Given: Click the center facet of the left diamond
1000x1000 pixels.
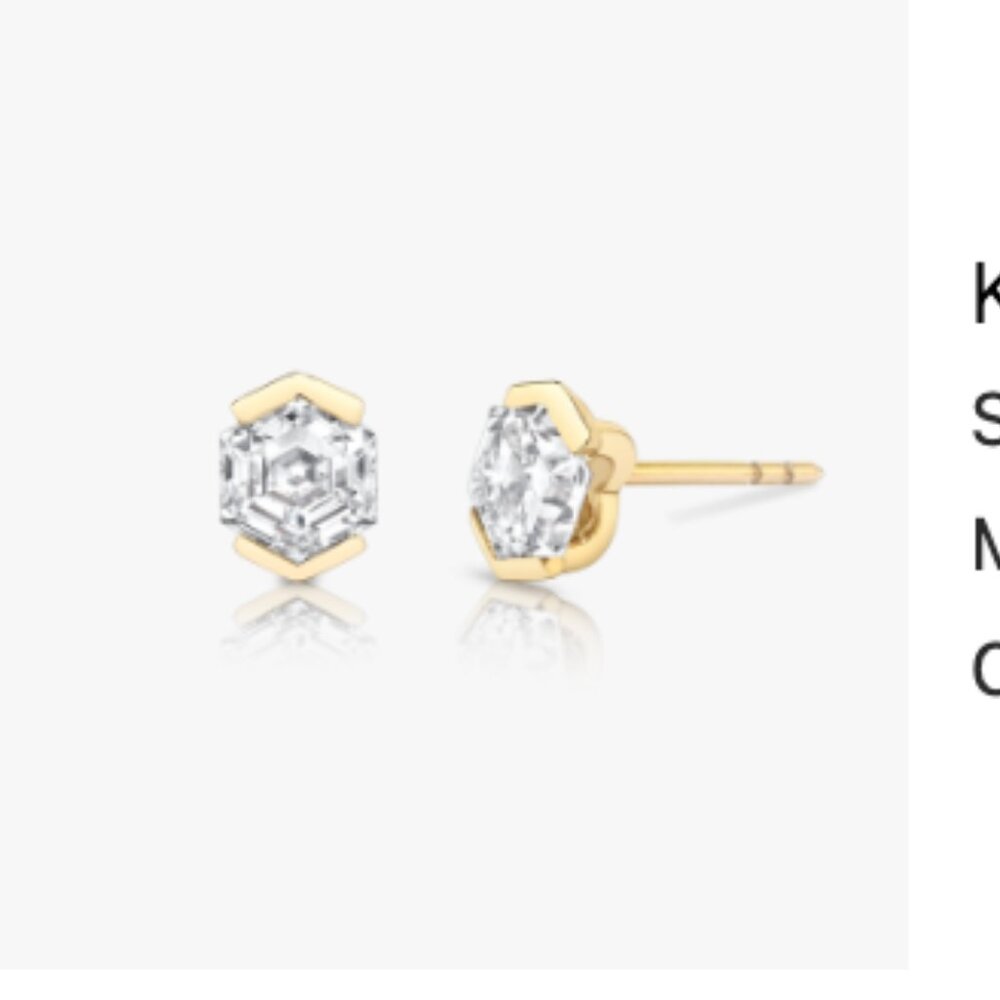Looking at the screenshot, I should coord(298,475).
